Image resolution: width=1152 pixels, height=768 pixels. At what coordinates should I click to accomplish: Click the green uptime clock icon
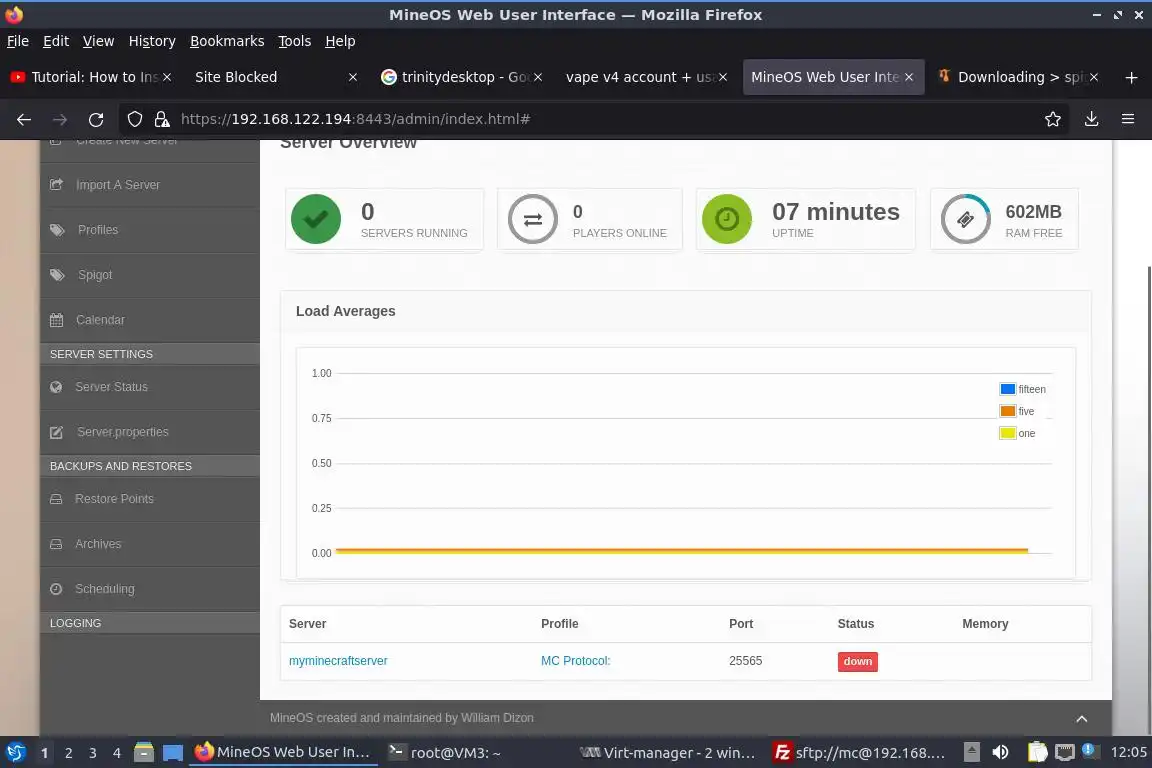coord(727,219)
